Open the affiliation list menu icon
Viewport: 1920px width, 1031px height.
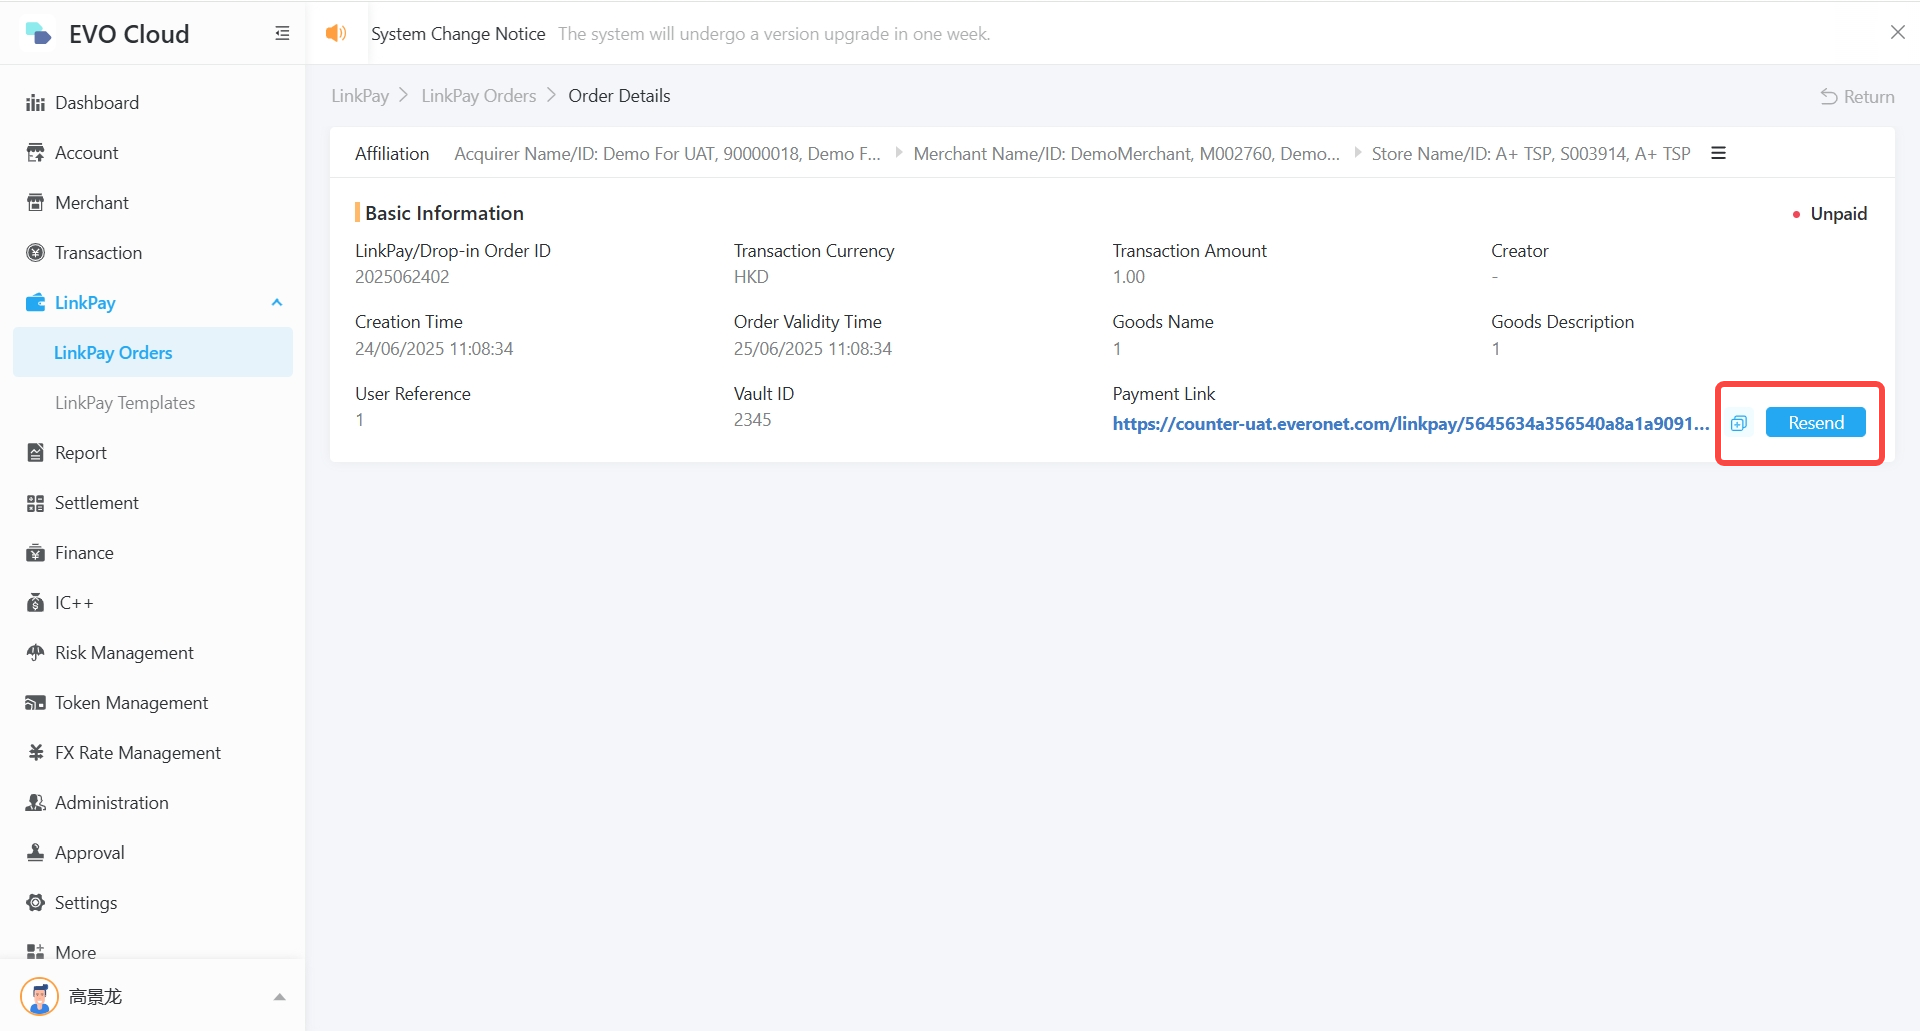pos(1718,153)
